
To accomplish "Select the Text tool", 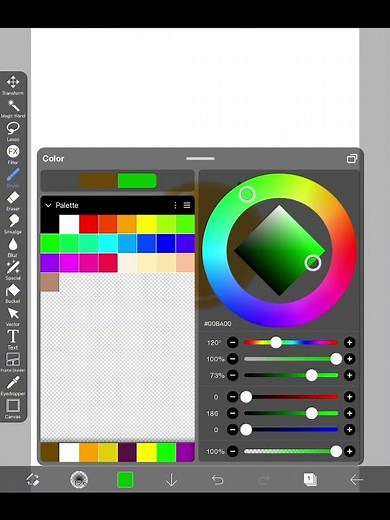I will (x=13, y=339).
